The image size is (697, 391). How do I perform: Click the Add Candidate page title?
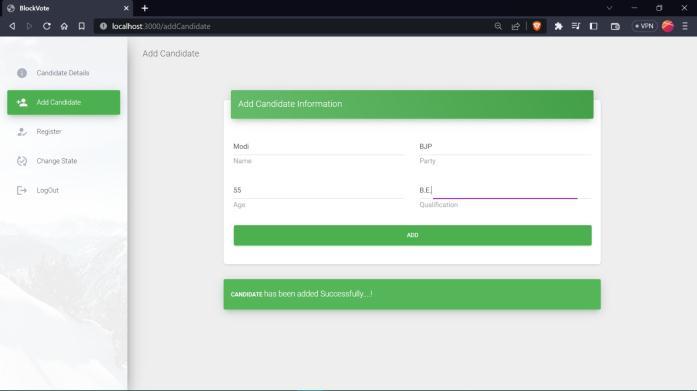171,53
